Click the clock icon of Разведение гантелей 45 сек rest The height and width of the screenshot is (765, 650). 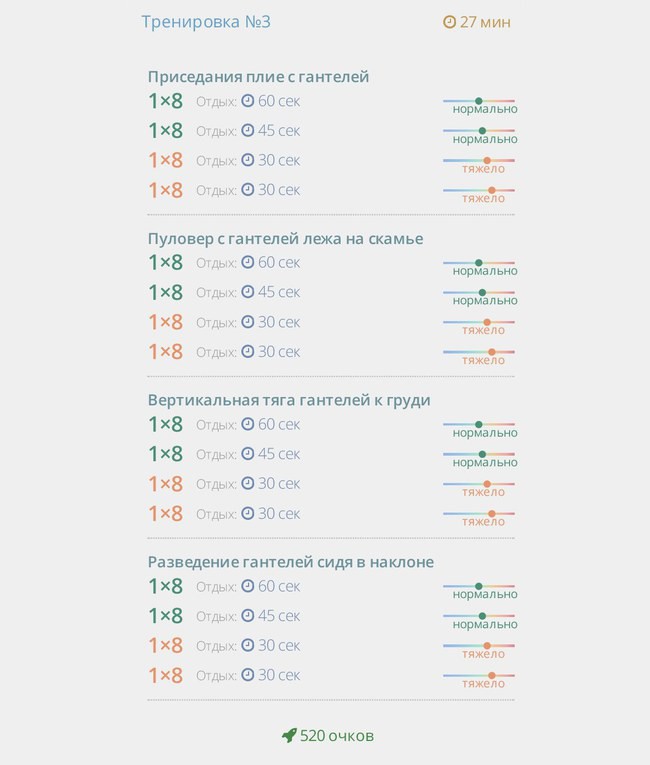pyautogui.click(x=248, y=615)
